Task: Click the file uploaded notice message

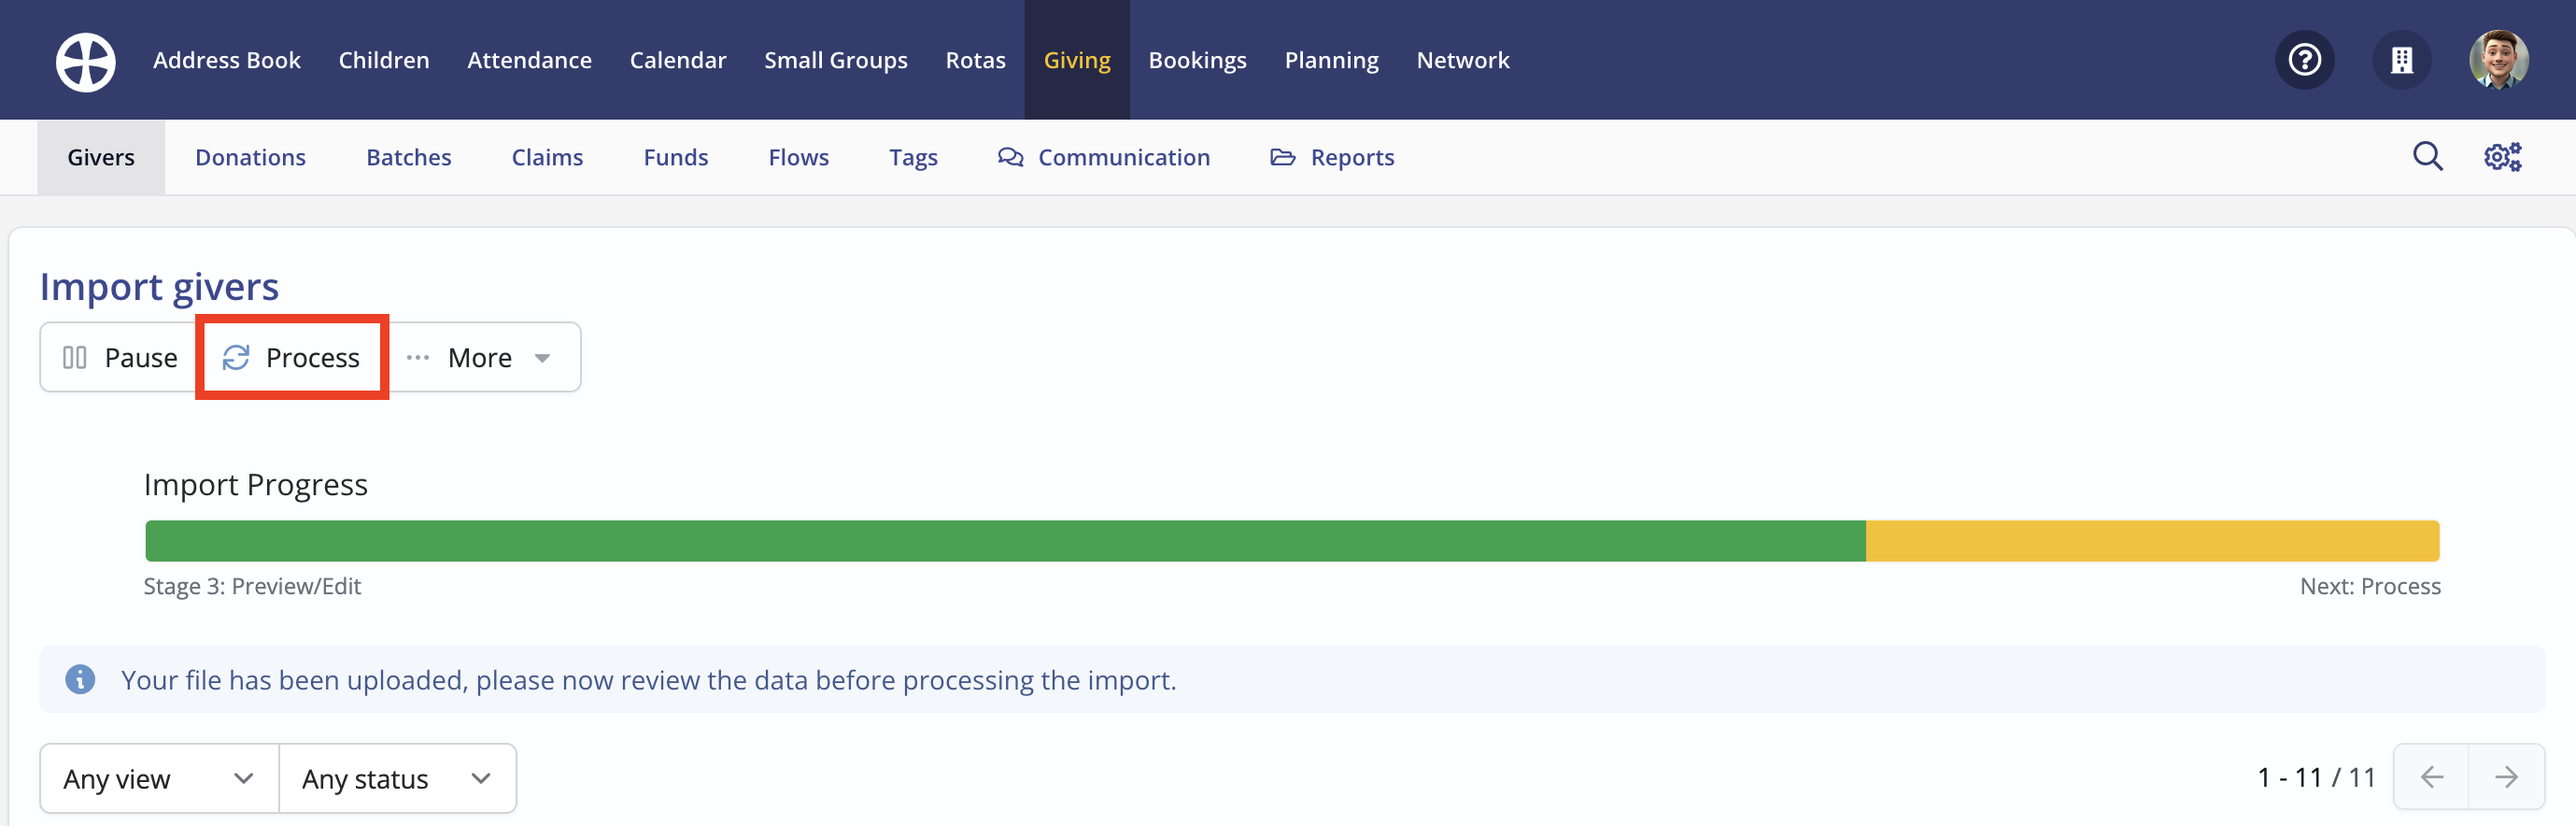Action: [648, 679]
